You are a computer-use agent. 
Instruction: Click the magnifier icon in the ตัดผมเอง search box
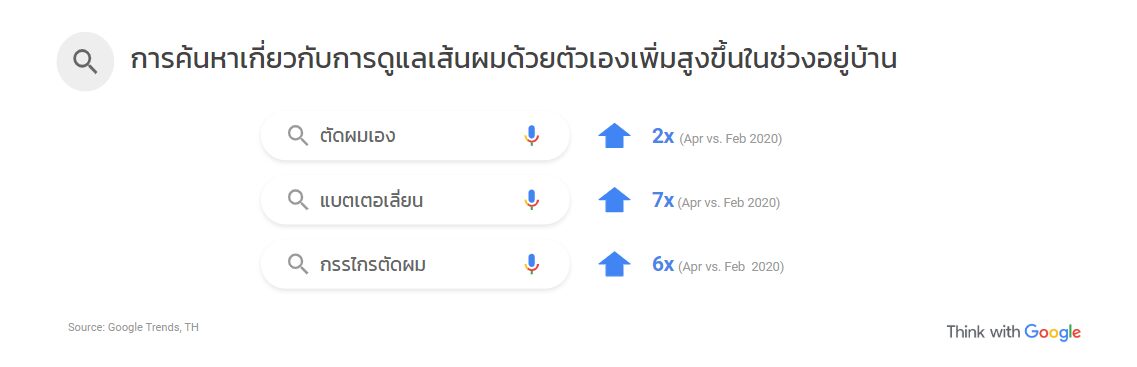298,136
